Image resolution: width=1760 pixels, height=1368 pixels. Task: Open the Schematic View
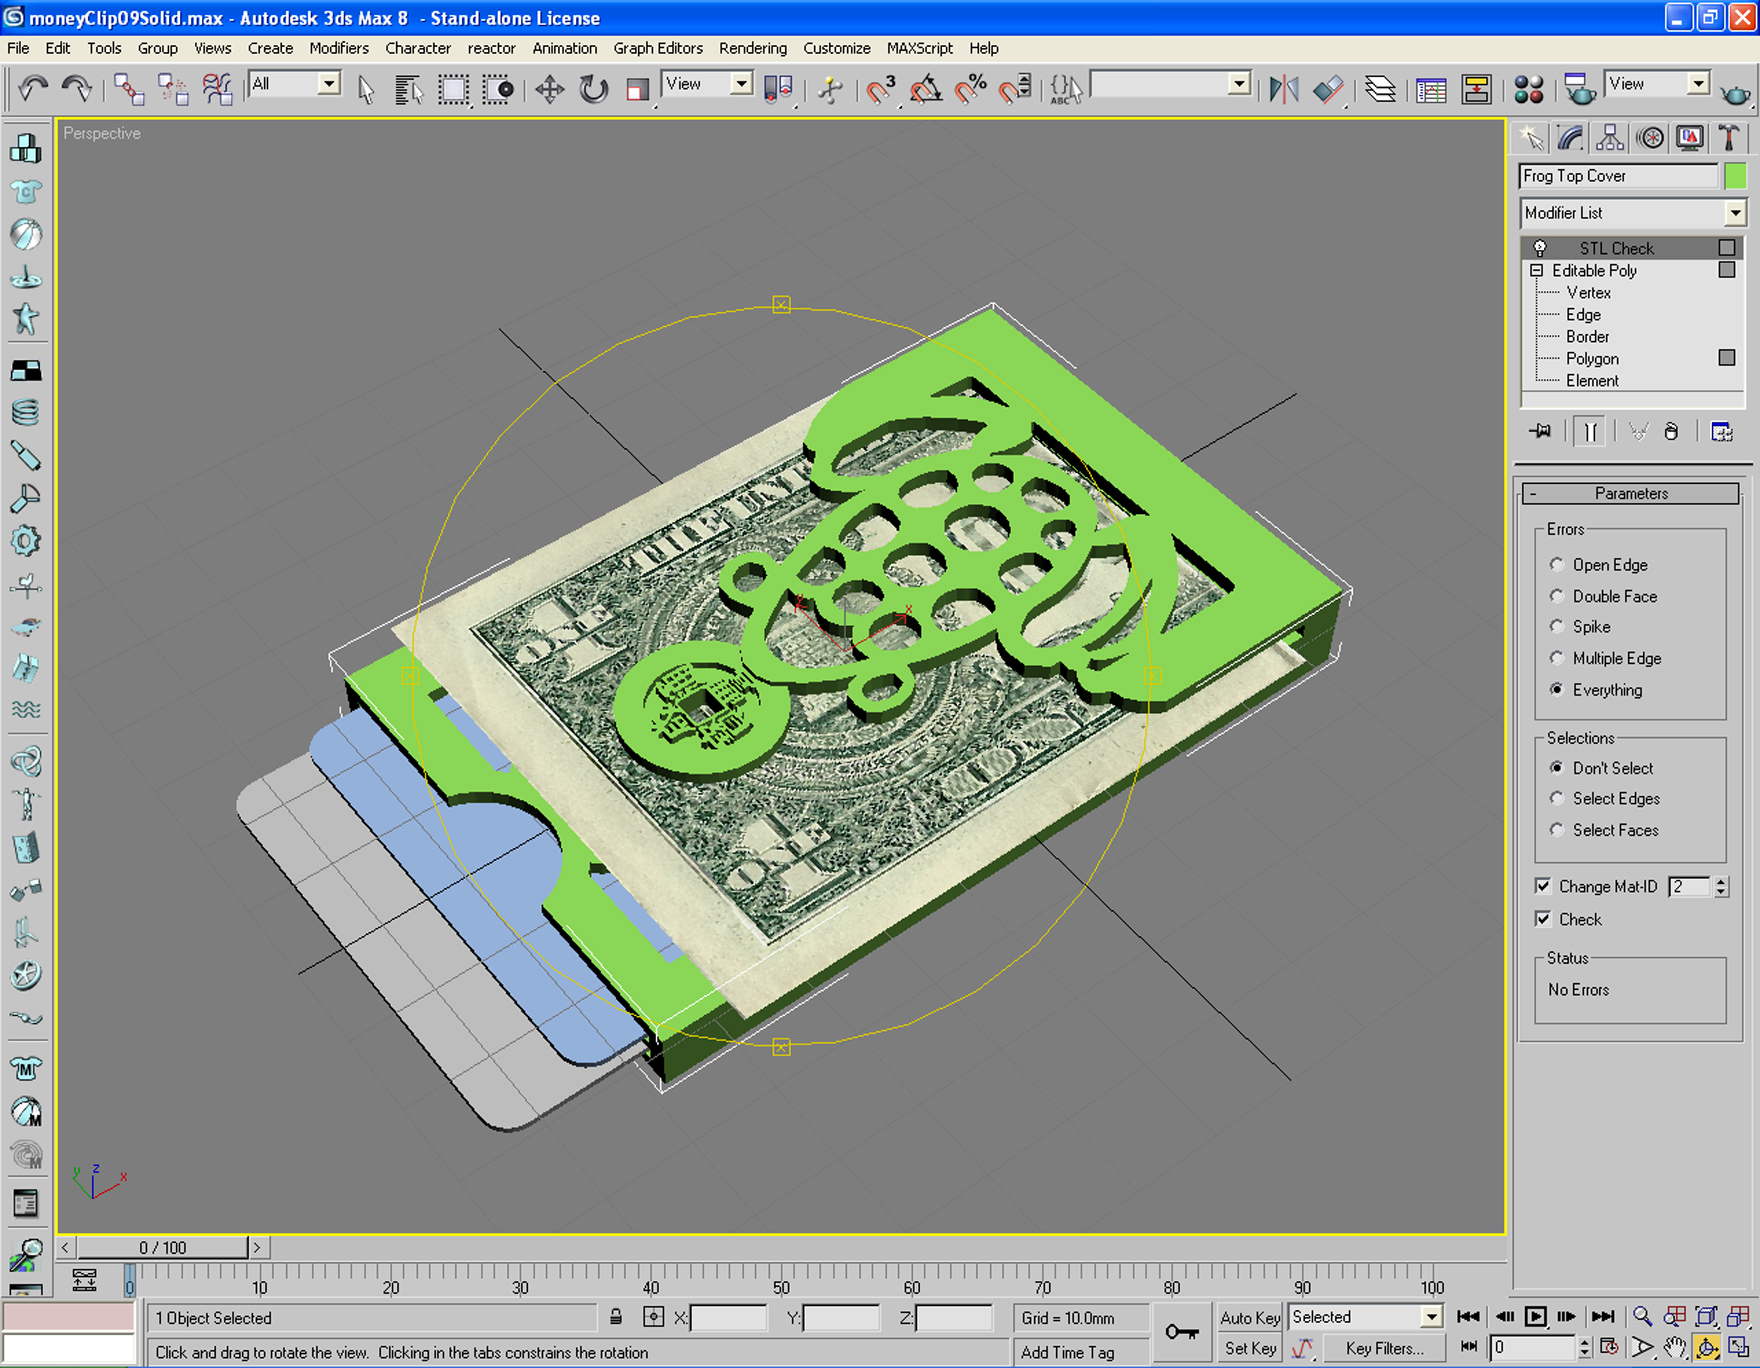coord(1478,90)
